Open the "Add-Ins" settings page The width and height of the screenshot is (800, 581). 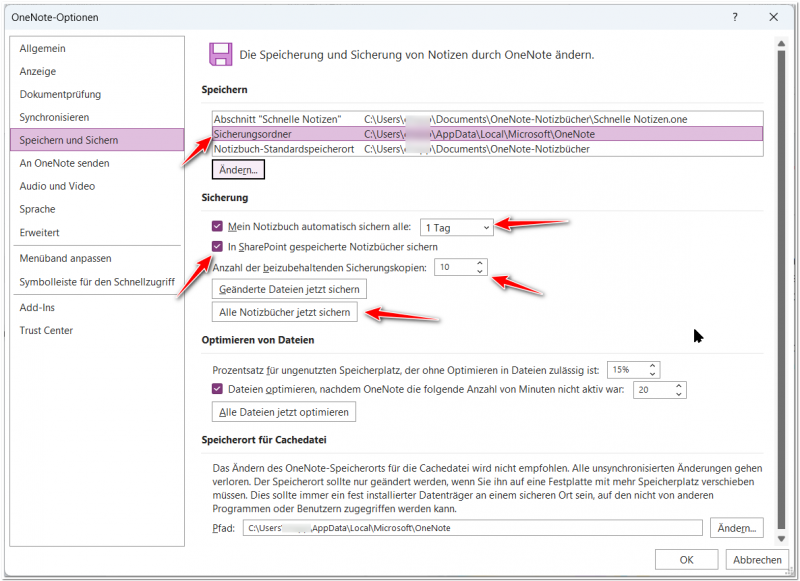pyautogui.click(x=40, y=307)
